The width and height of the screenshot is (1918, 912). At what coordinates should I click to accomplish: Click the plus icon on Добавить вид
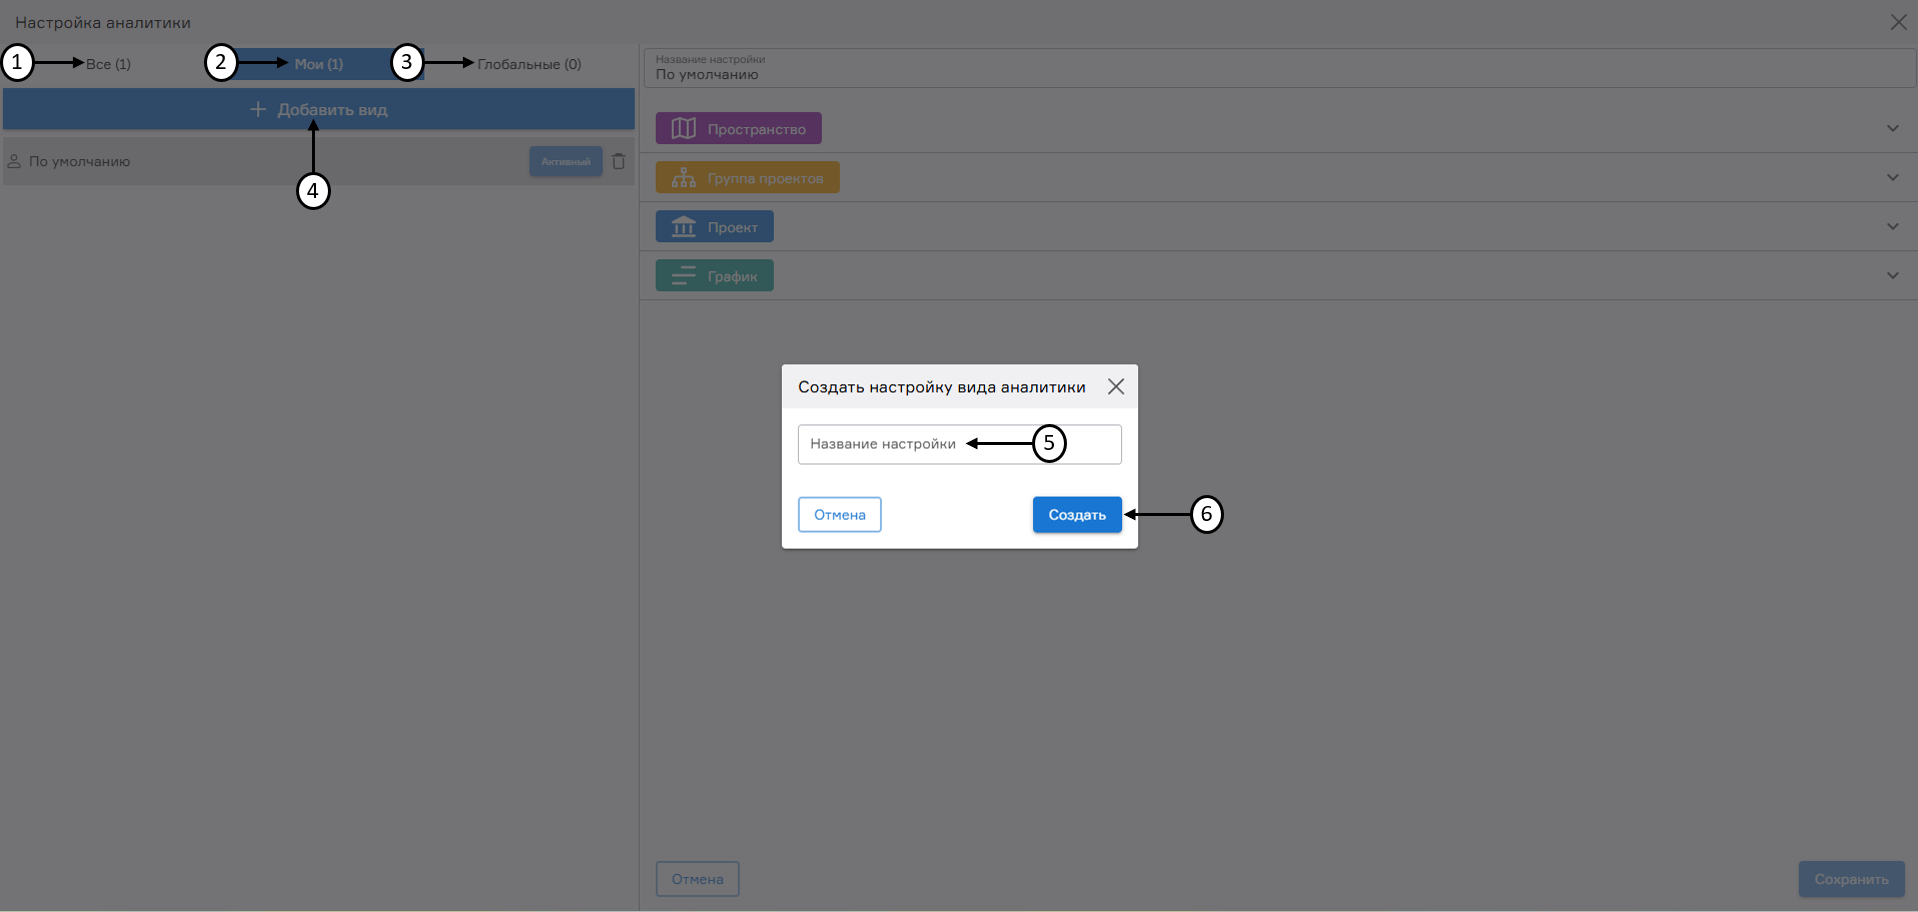click(x=257, y=109)
